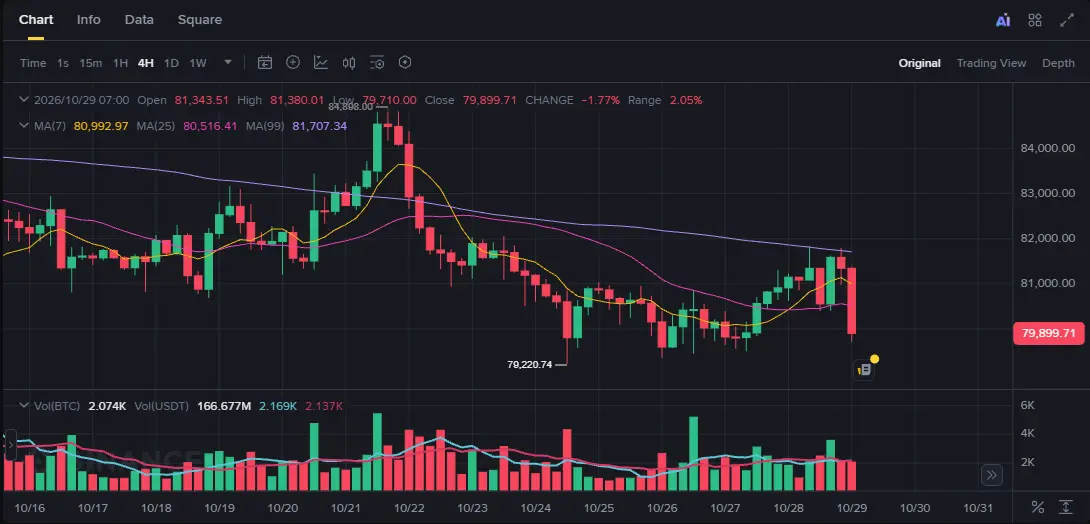The image size is (1090, 524).
Task: Click the 82,000.00 price axis label
Action: [x=1048, y=238]
